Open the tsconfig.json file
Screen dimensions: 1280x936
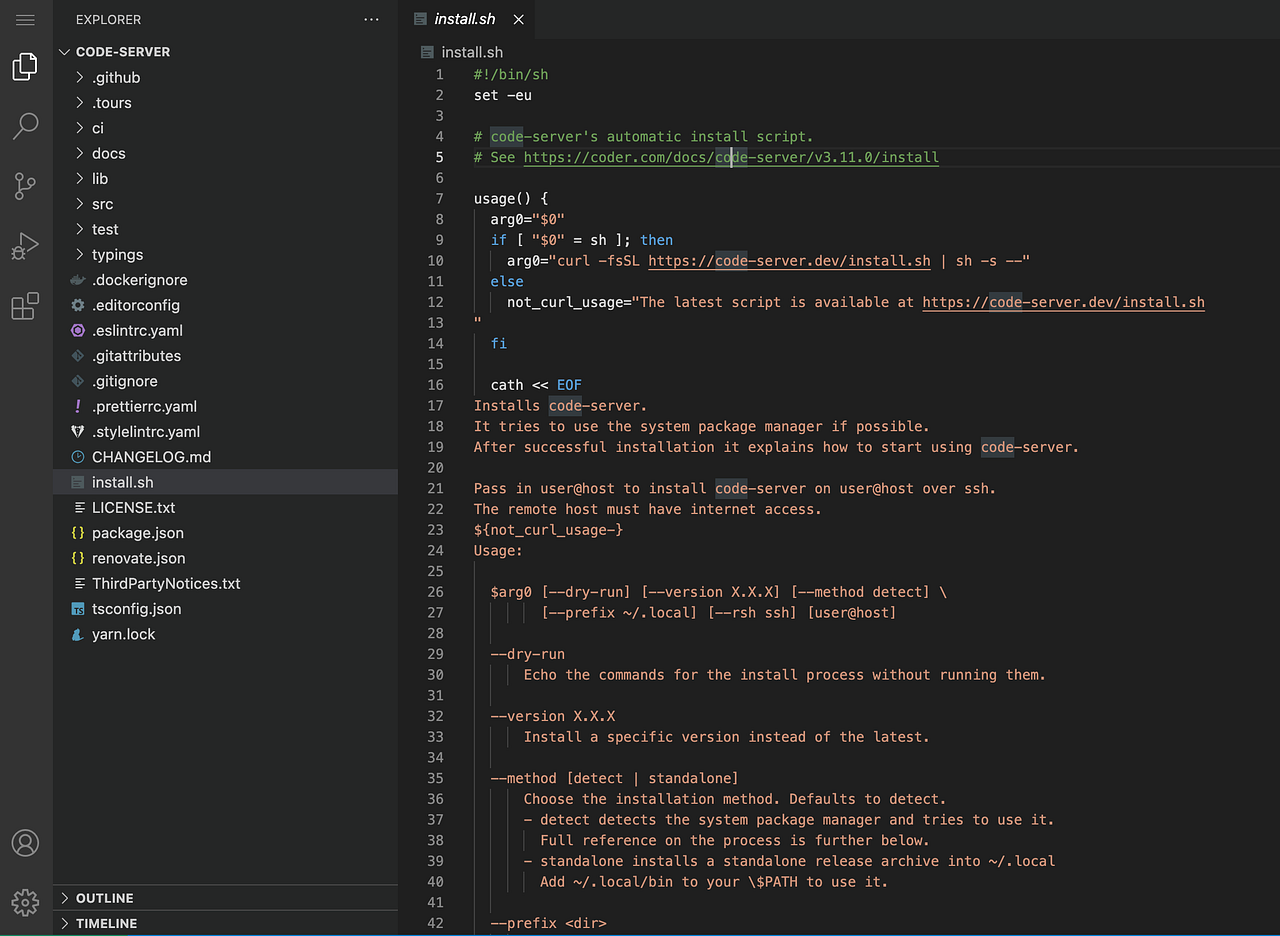(226, 609)
